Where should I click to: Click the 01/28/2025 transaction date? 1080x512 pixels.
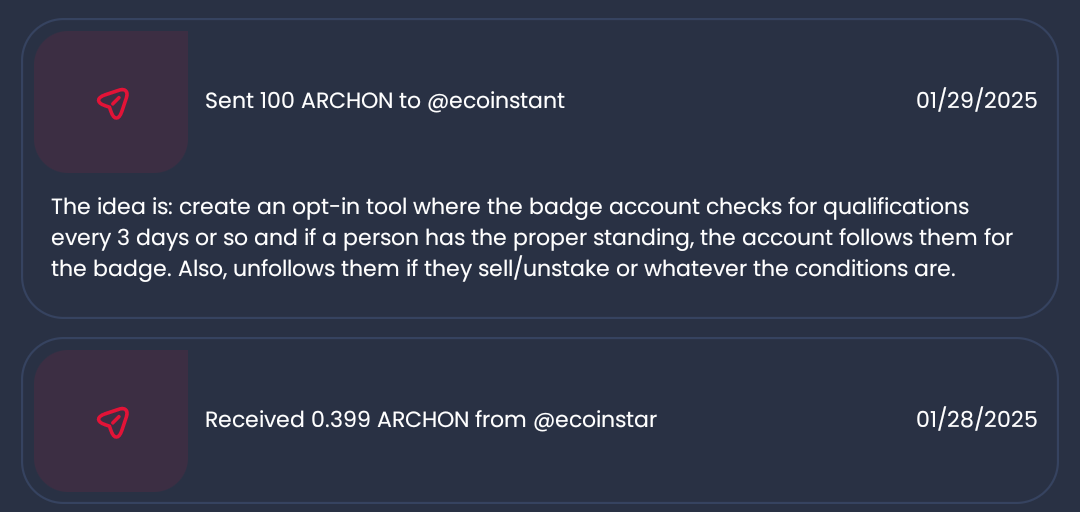coord(976,420)
